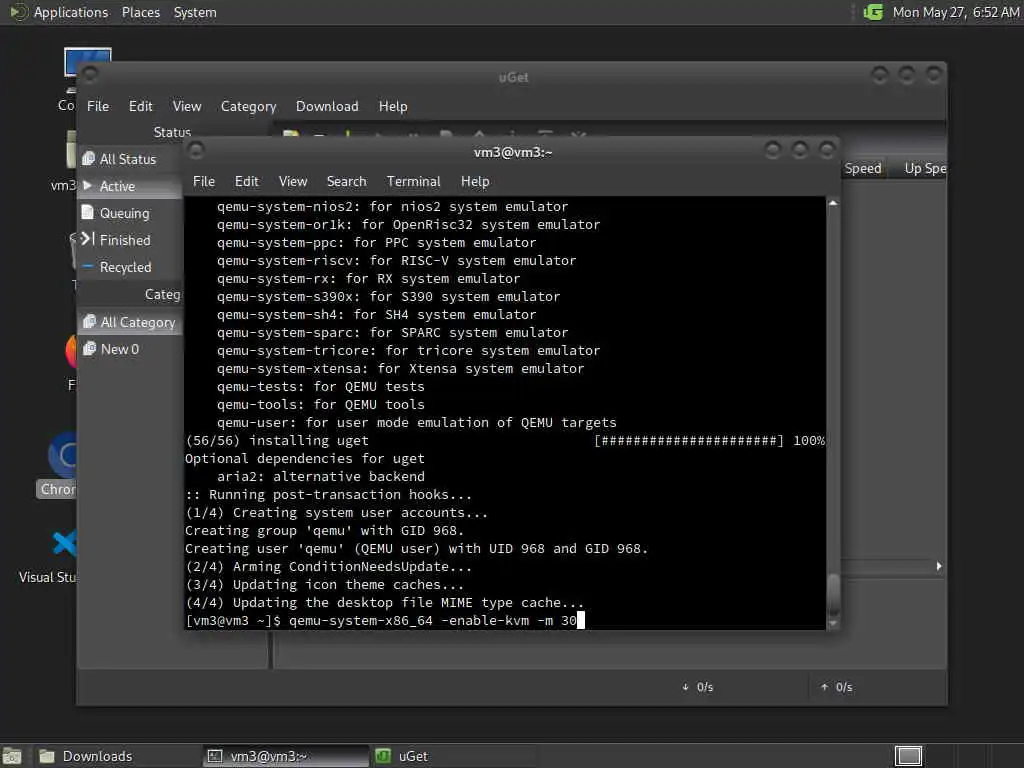The width and height of the screenshot is (1024, 768).
Task: Click the All Status stacked pages icon
Action: (x=88, y=159)
